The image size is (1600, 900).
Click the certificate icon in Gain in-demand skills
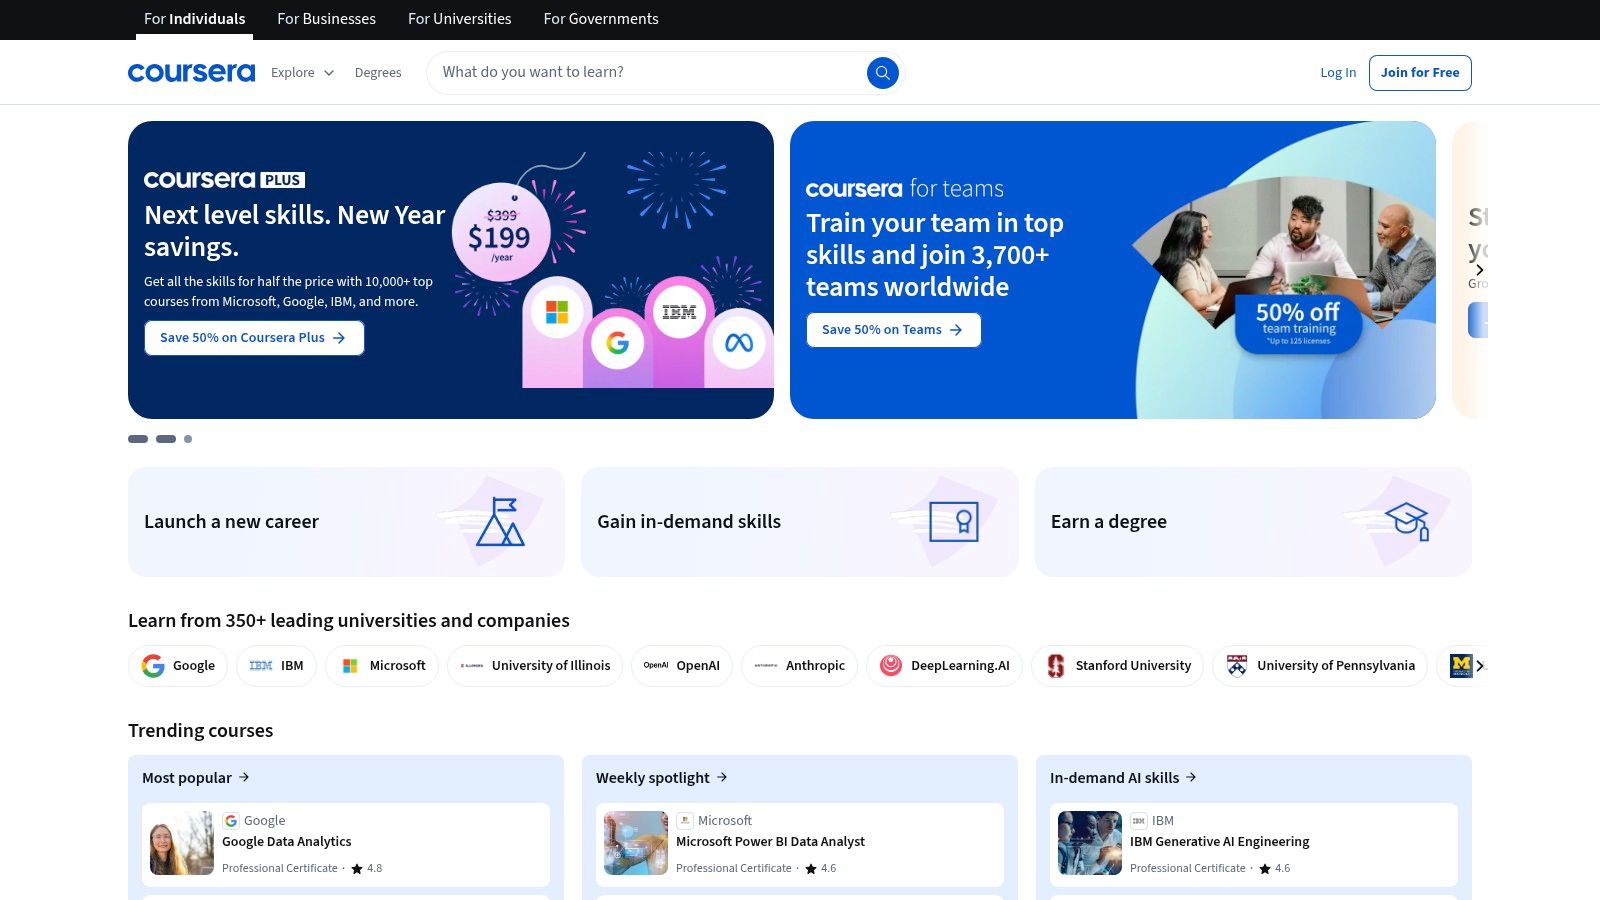tap(954, 521)
